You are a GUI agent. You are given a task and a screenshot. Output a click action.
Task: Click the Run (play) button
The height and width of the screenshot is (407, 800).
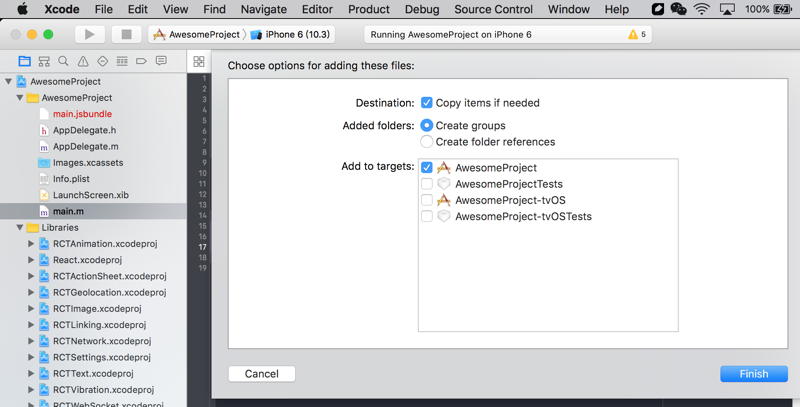[90, 34]
